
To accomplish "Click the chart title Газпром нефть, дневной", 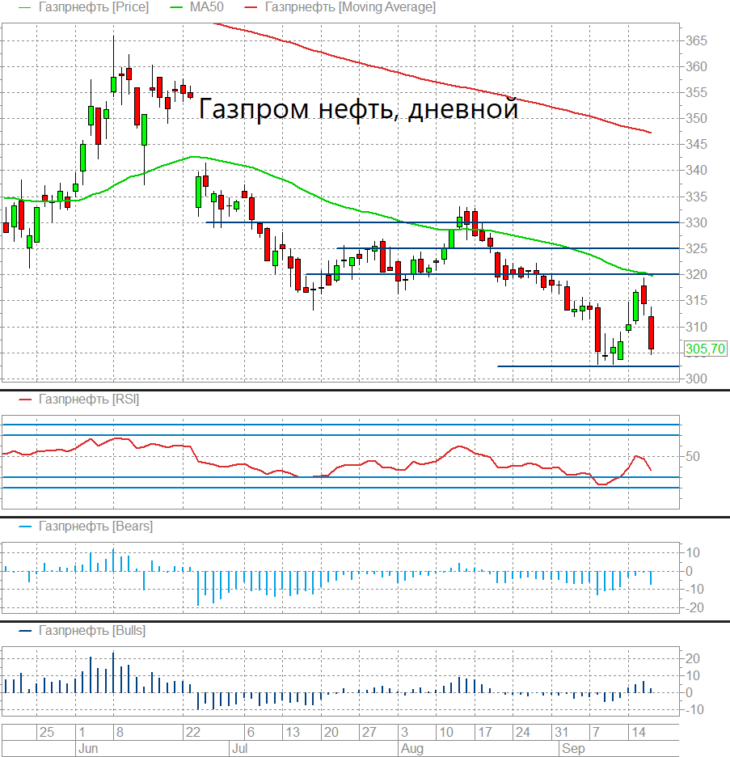I will coord(358,108).
